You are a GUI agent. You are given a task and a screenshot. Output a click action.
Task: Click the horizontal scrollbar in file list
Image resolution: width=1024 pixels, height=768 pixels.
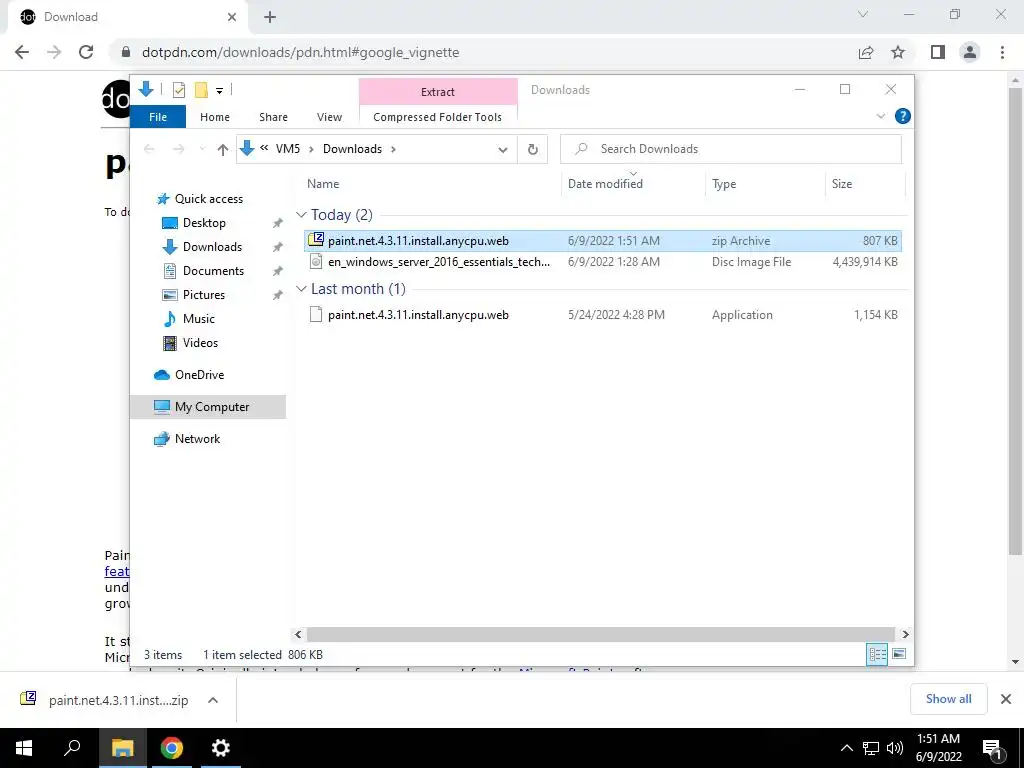(600, 634)
